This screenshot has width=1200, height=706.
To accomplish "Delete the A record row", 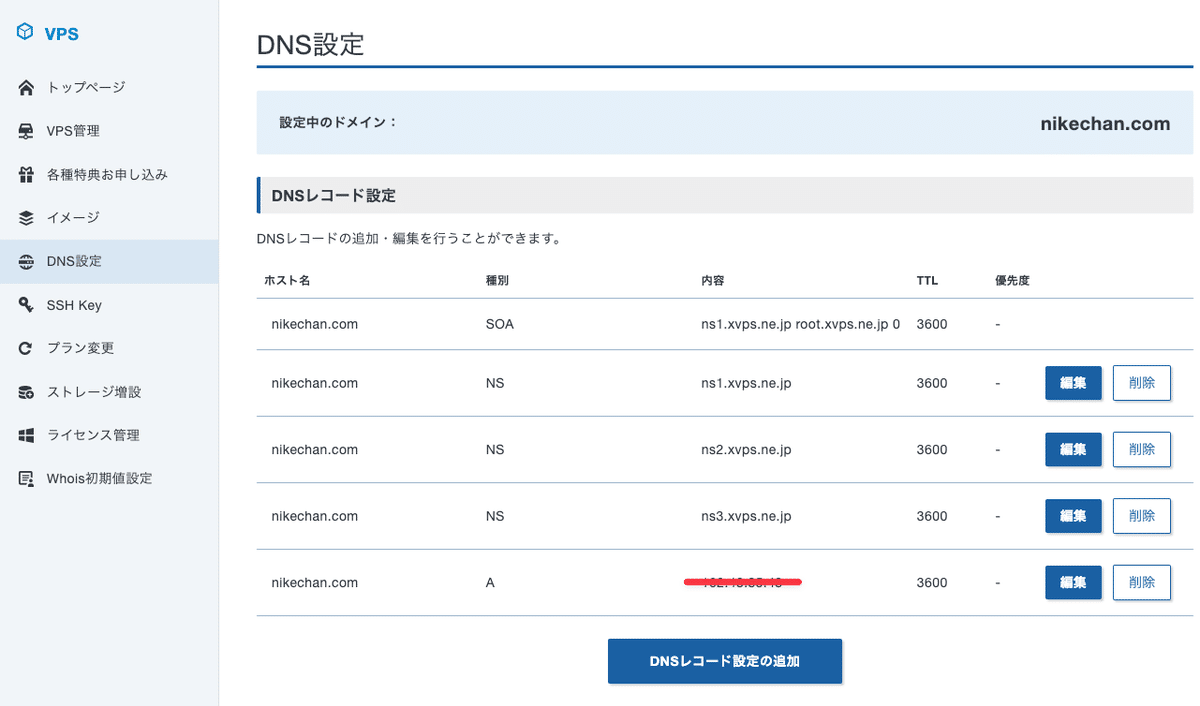I will pos(1141,583).
